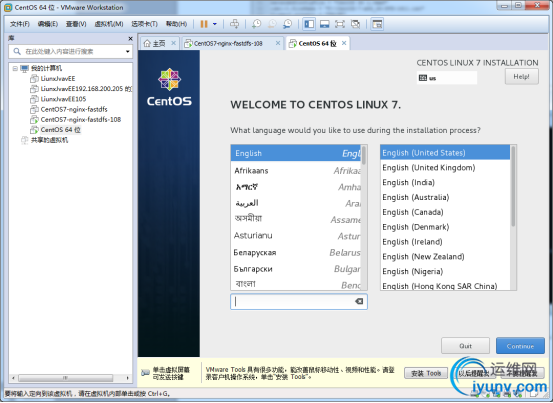Click the Continue button
The width and height of the screenshot is (553, 403).
[x=520, y=346]
